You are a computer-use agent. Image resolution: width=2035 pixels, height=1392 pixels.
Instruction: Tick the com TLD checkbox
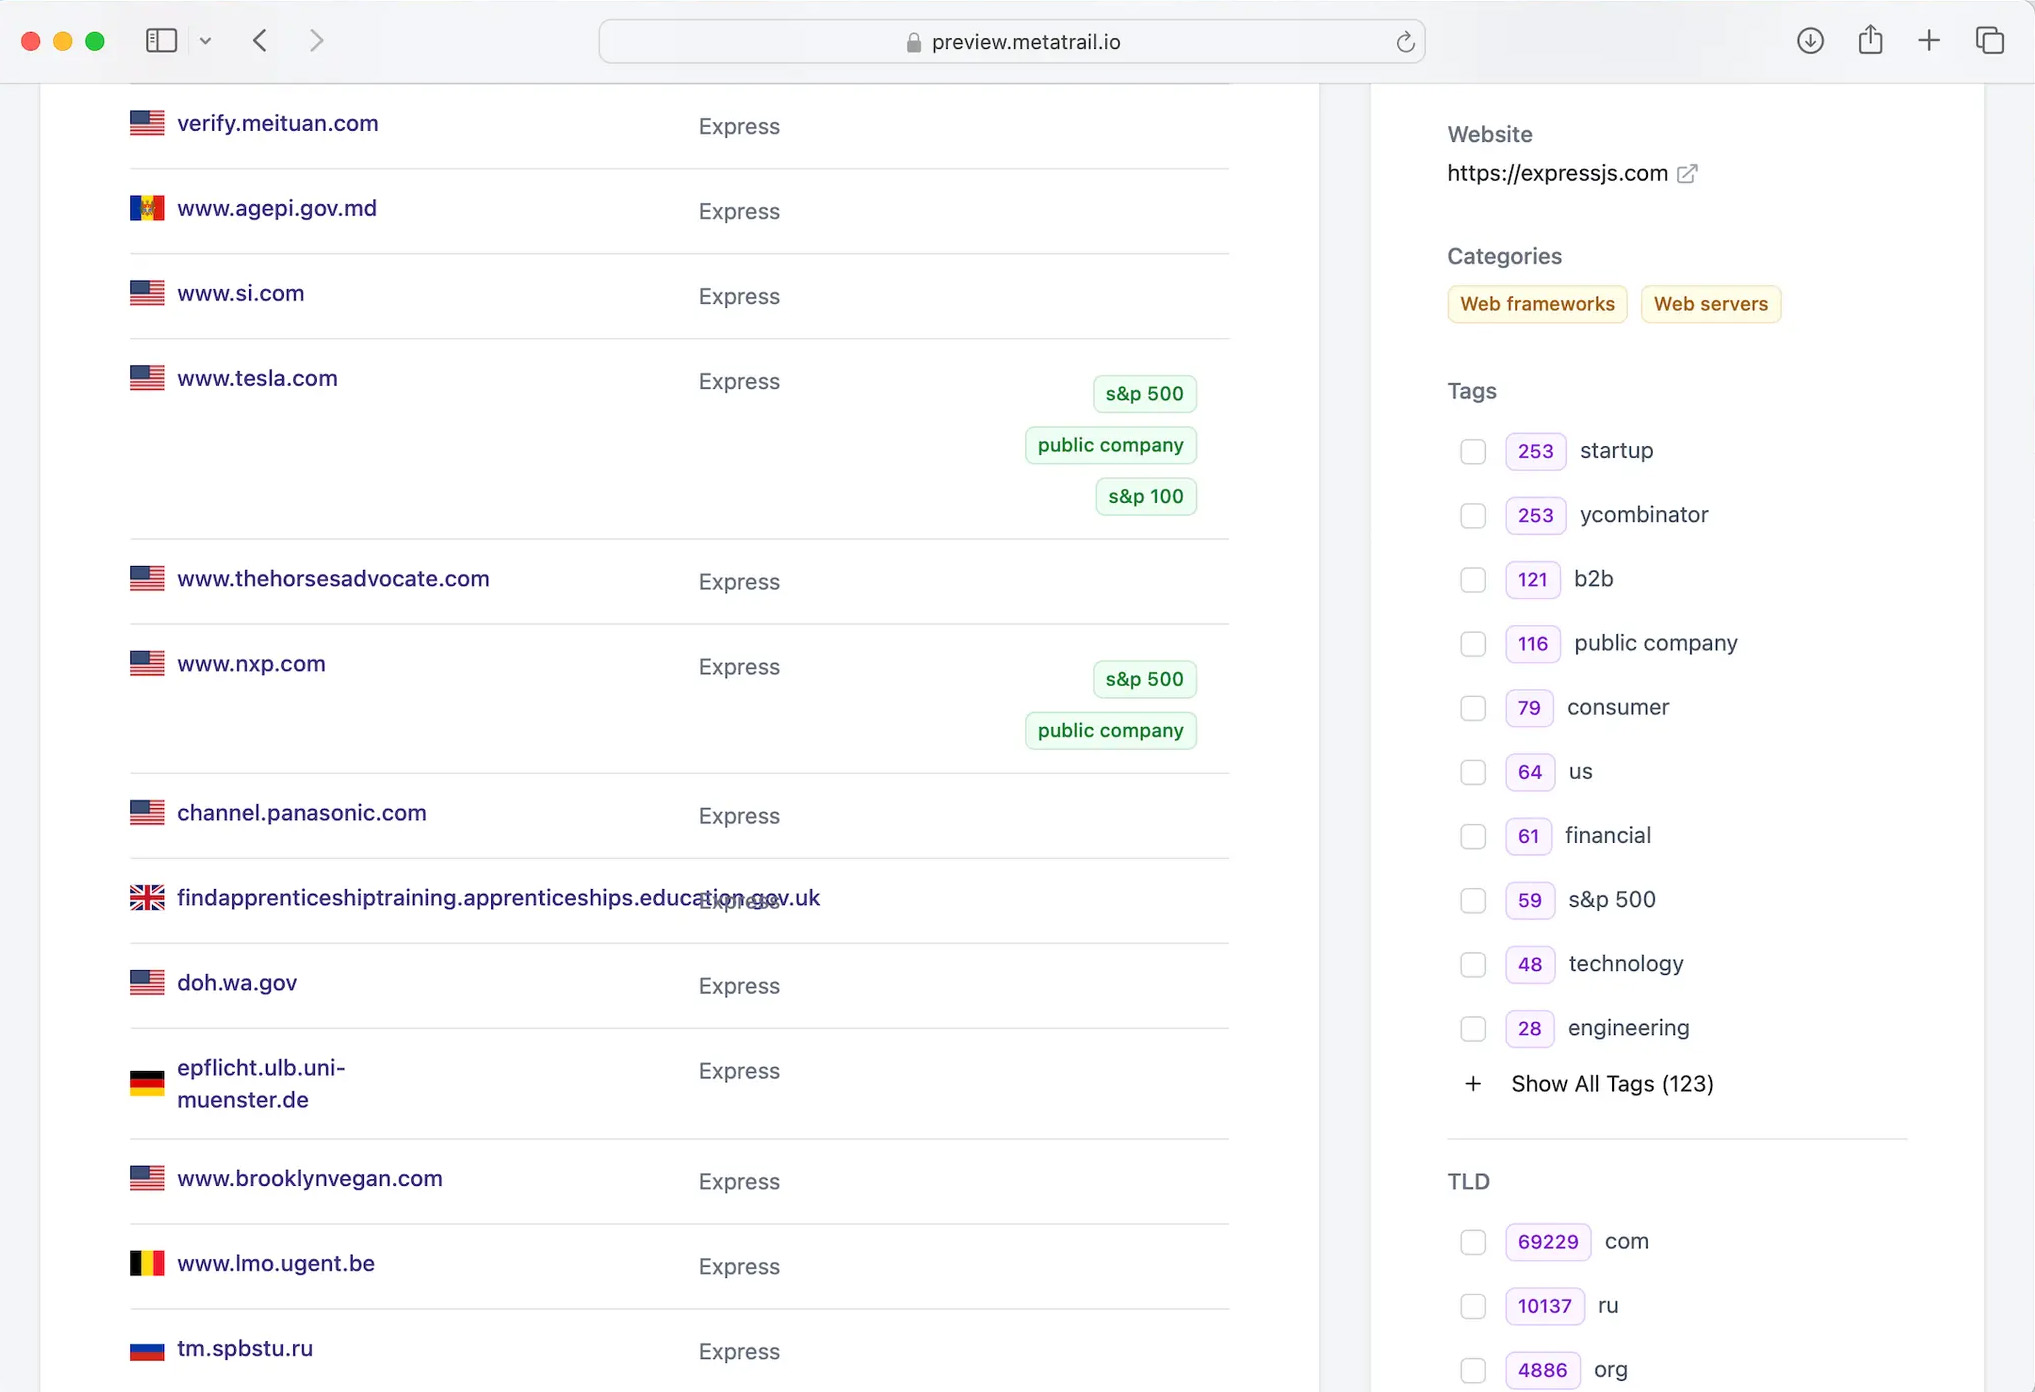1473,1242
